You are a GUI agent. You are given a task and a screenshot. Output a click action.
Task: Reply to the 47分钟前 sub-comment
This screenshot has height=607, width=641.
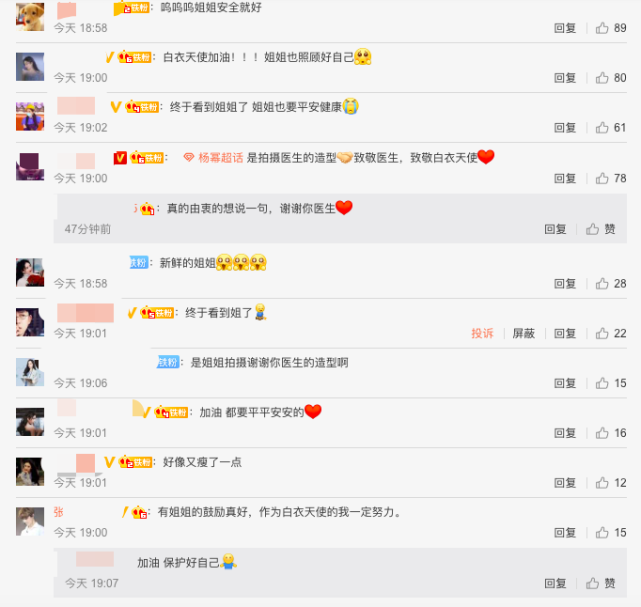(555, 229)
